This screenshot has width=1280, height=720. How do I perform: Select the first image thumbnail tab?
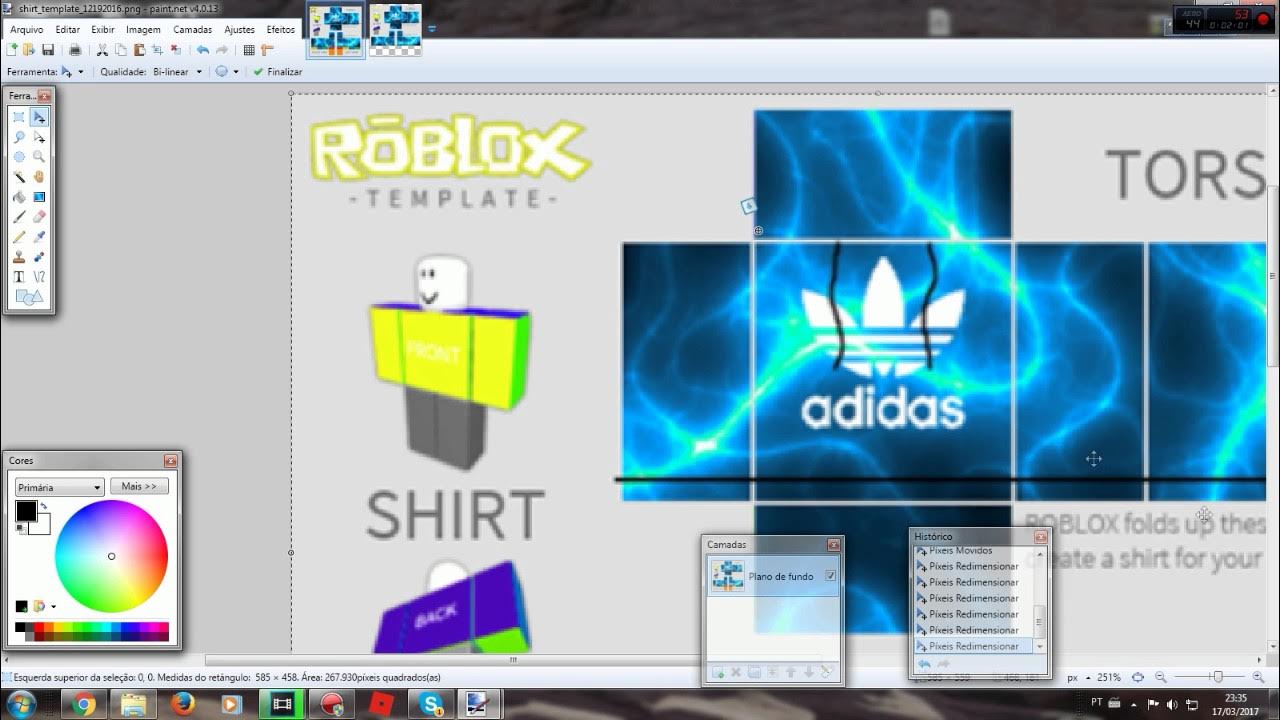tap(335, 29)
